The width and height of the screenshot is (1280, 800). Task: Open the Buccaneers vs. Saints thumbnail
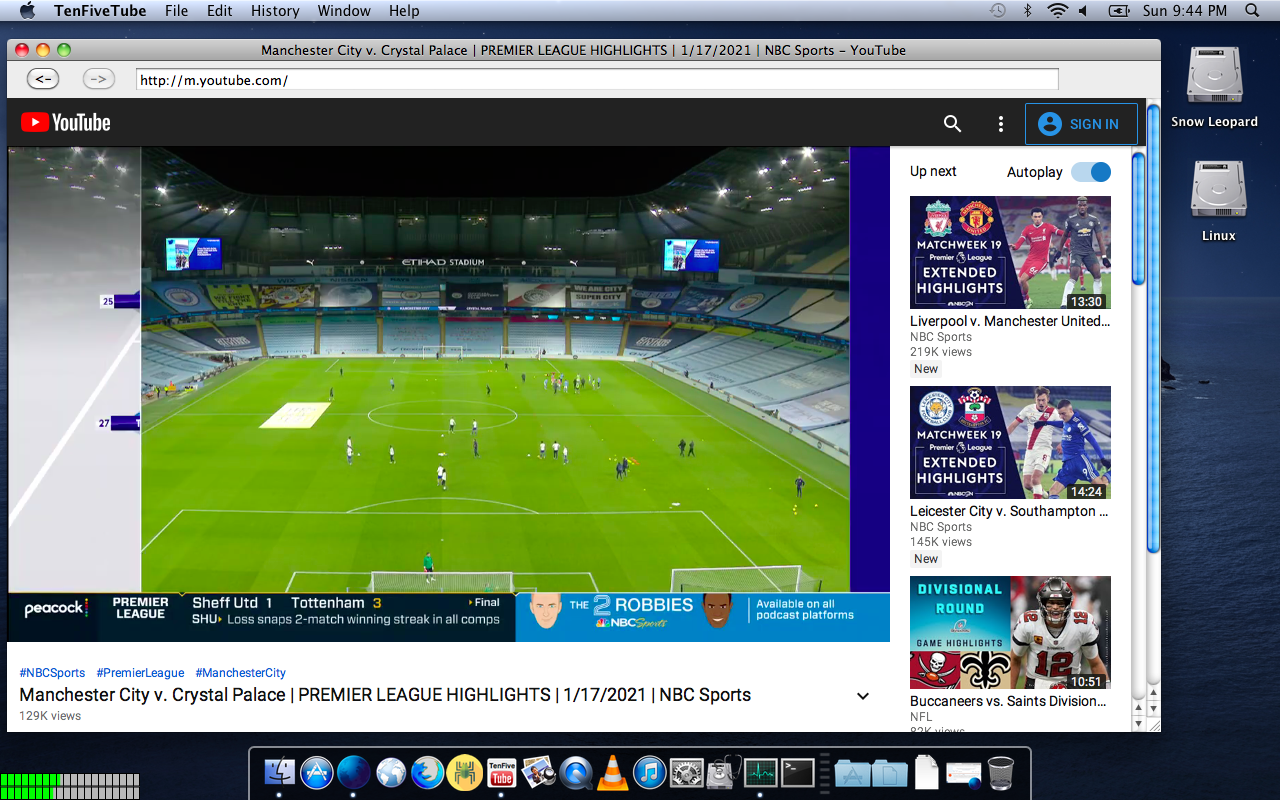coord(1010,632)
